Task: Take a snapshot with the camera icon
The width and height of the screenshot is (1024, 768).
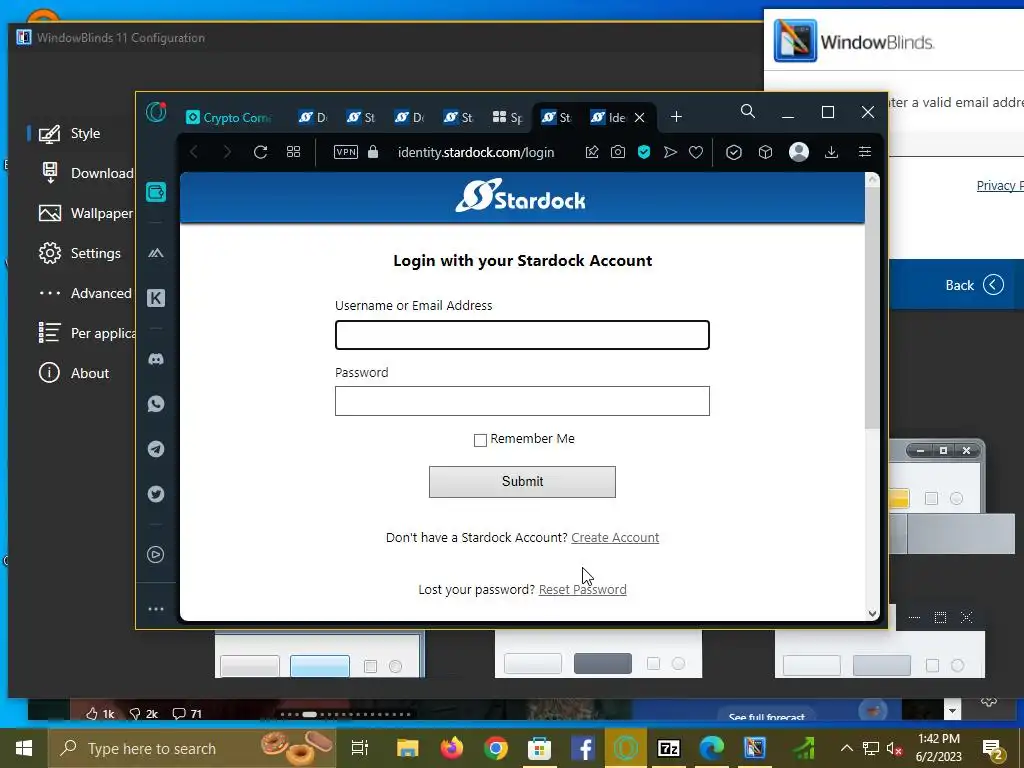Action: click(618, 152)
